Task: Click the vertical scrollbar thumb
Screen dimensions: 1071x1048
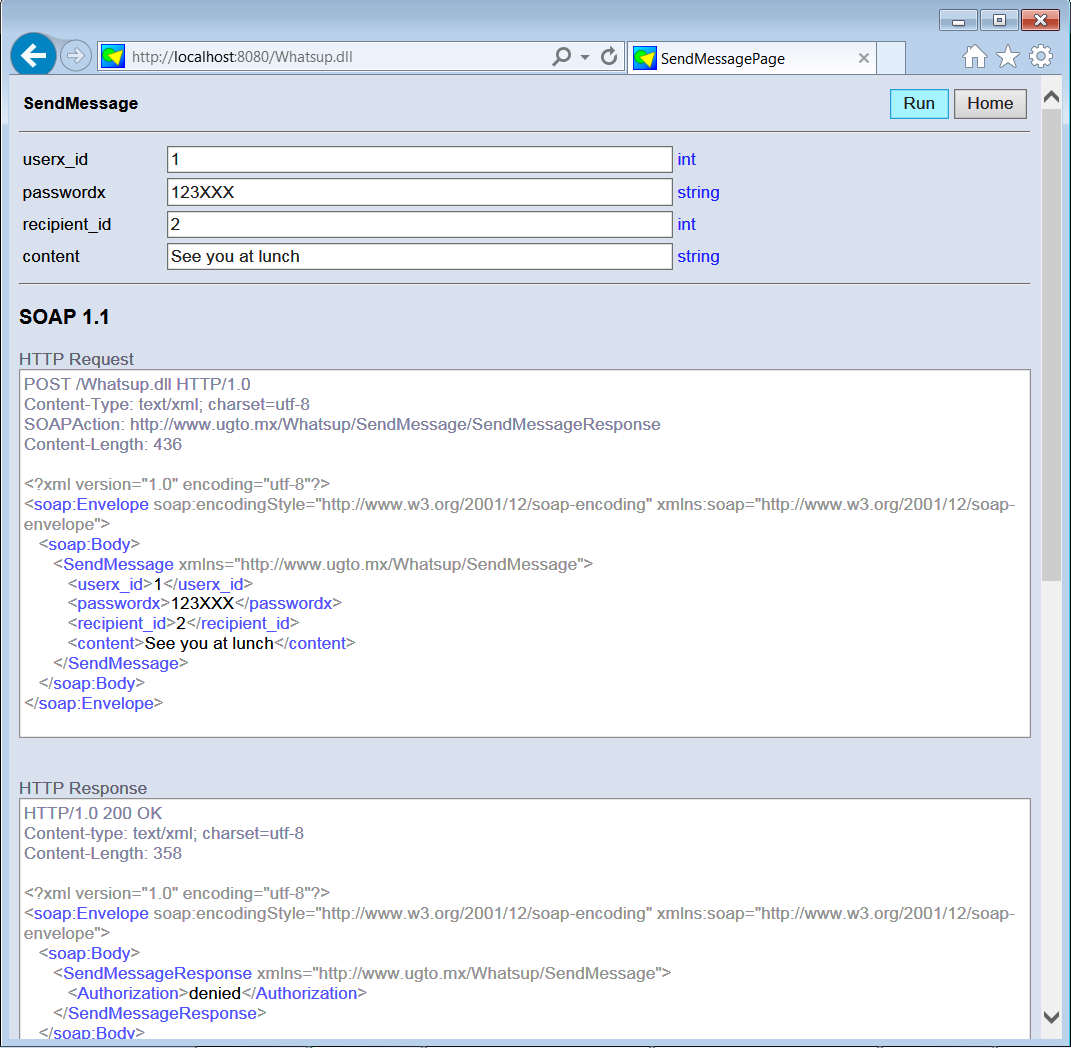Action: (x=1052, y=345)
